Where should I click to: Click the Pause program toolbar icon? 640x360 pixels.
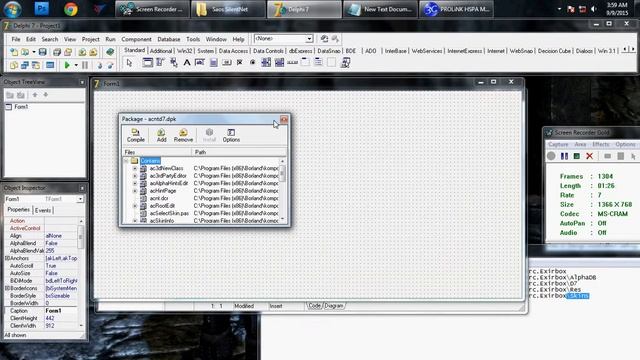click(85, 65)
